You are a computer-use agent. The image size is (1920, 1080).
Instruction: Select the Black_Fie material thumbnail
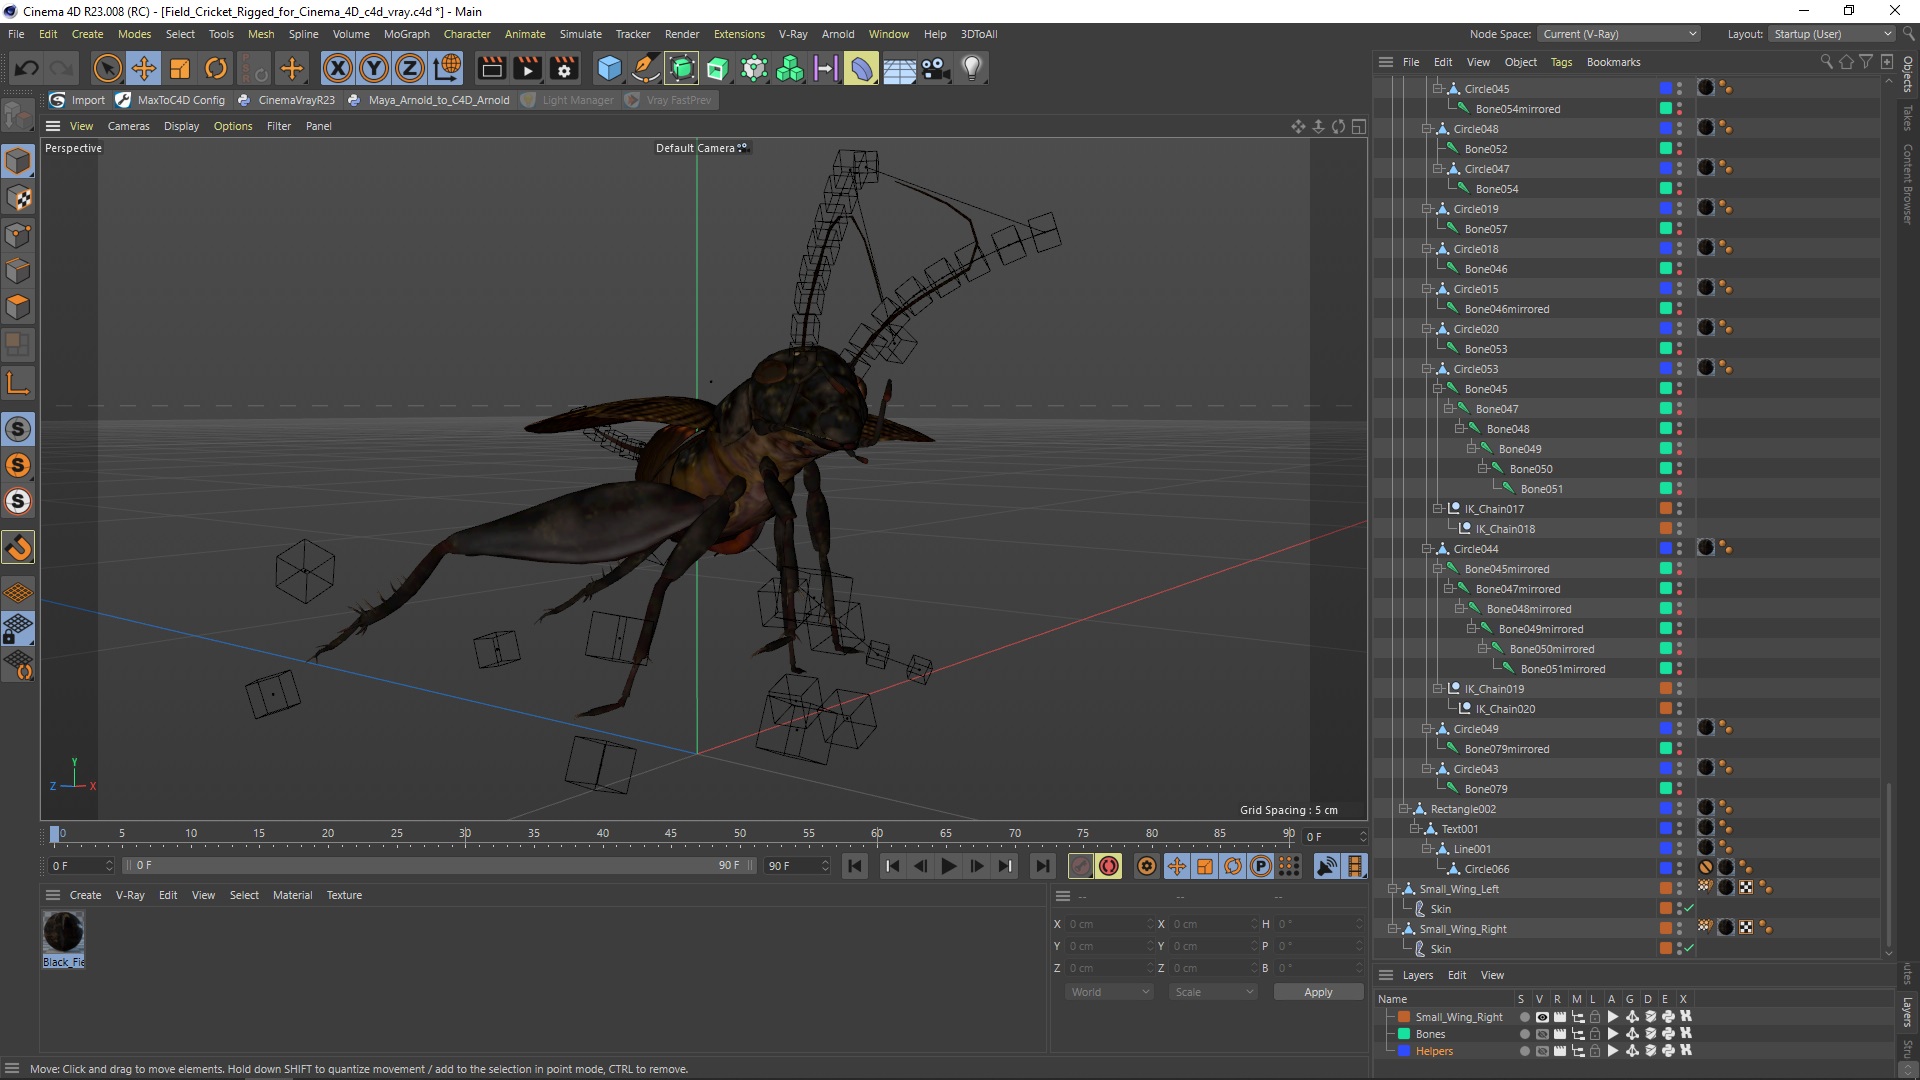63,932
